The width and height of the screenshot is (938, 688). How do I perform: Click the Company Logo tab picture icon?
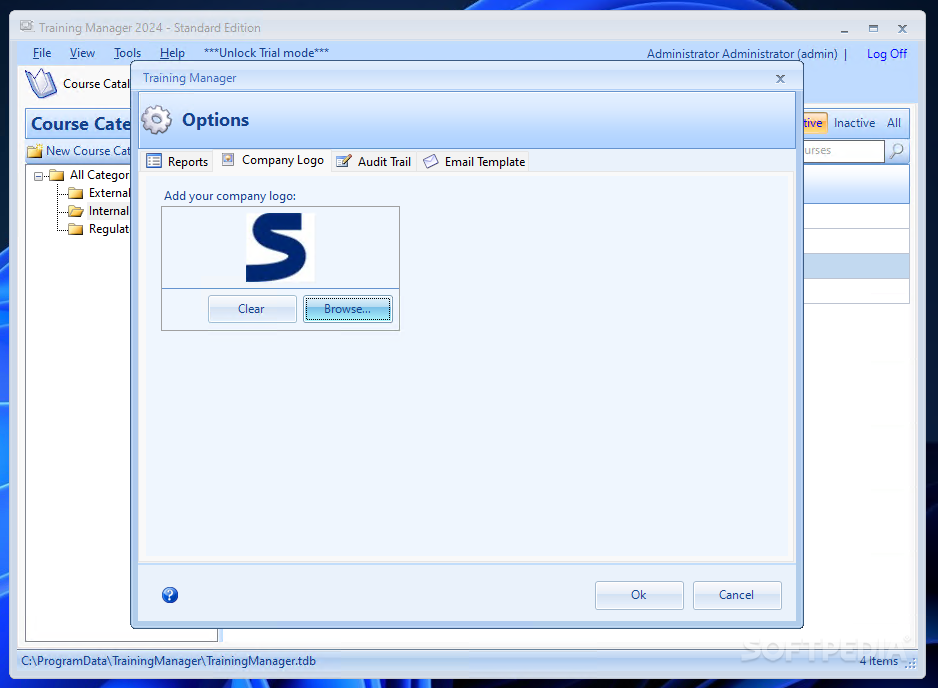click(228, 159)
